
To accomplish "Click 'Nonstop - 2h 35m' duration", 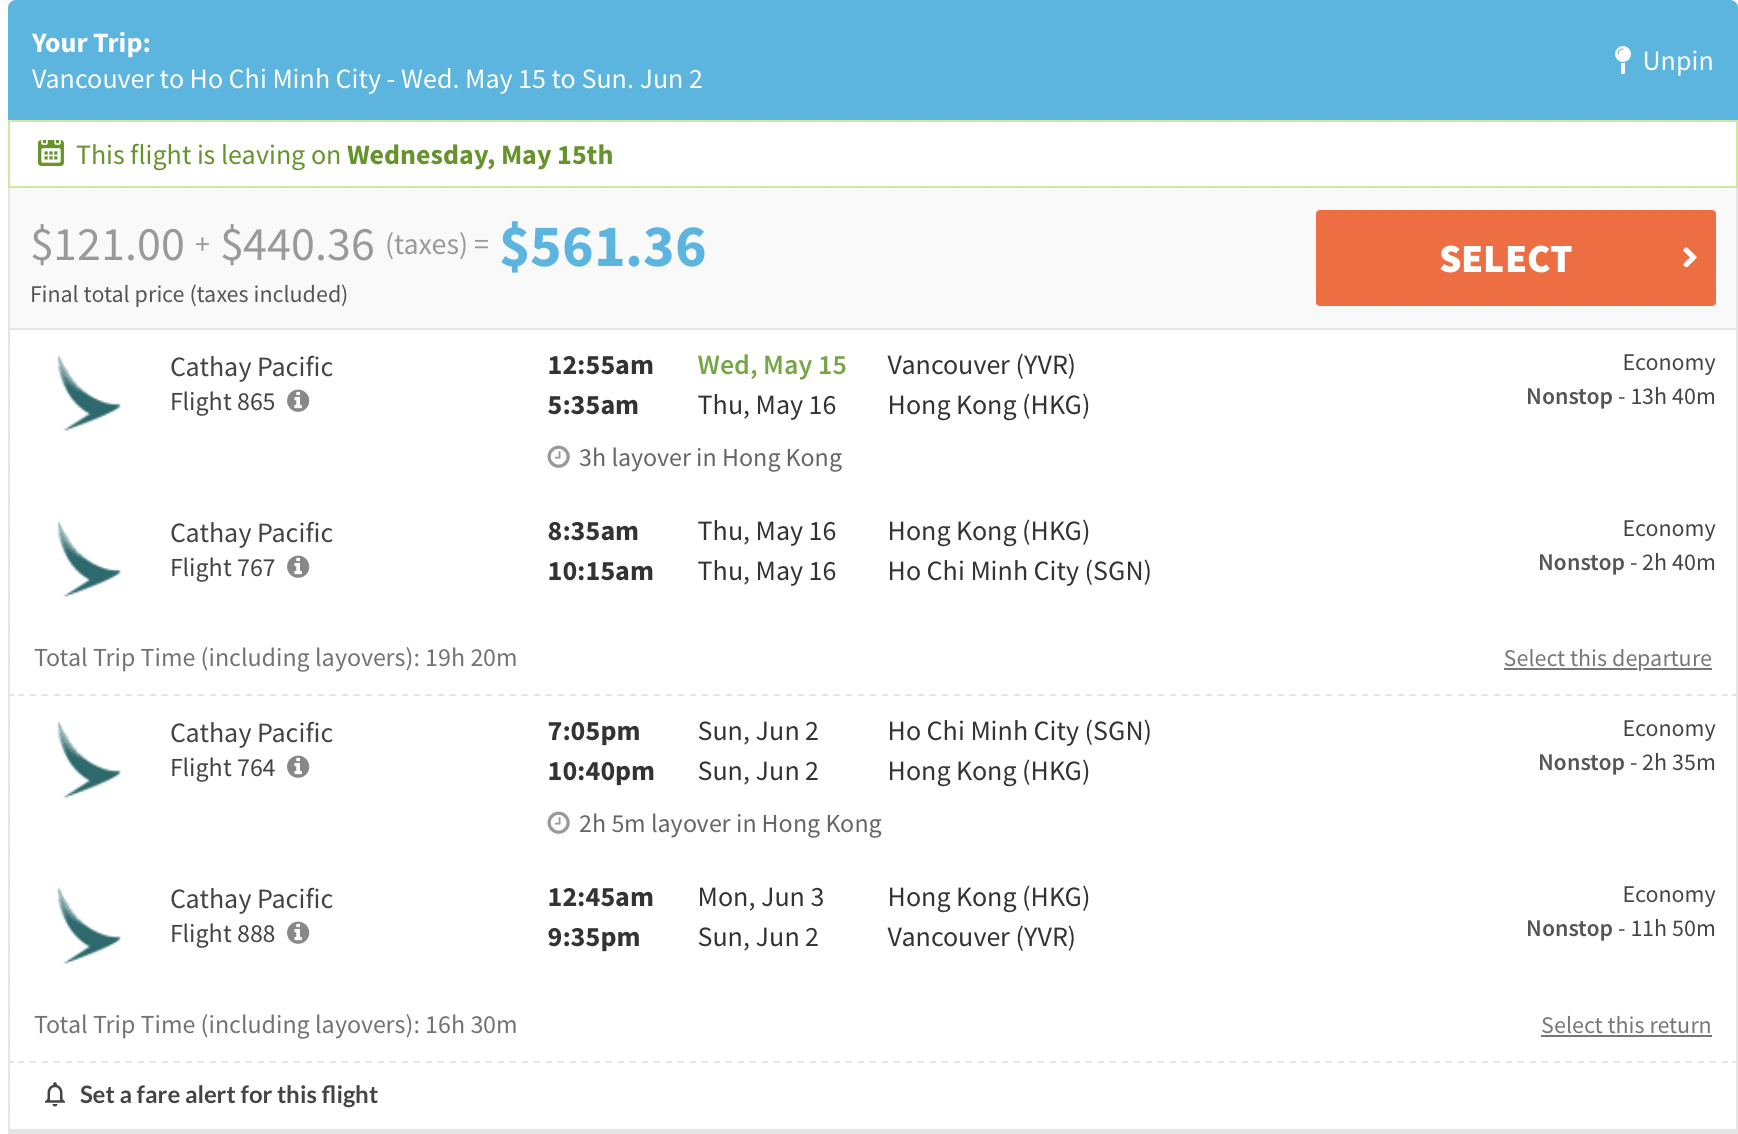I will tap(1626, 762).
